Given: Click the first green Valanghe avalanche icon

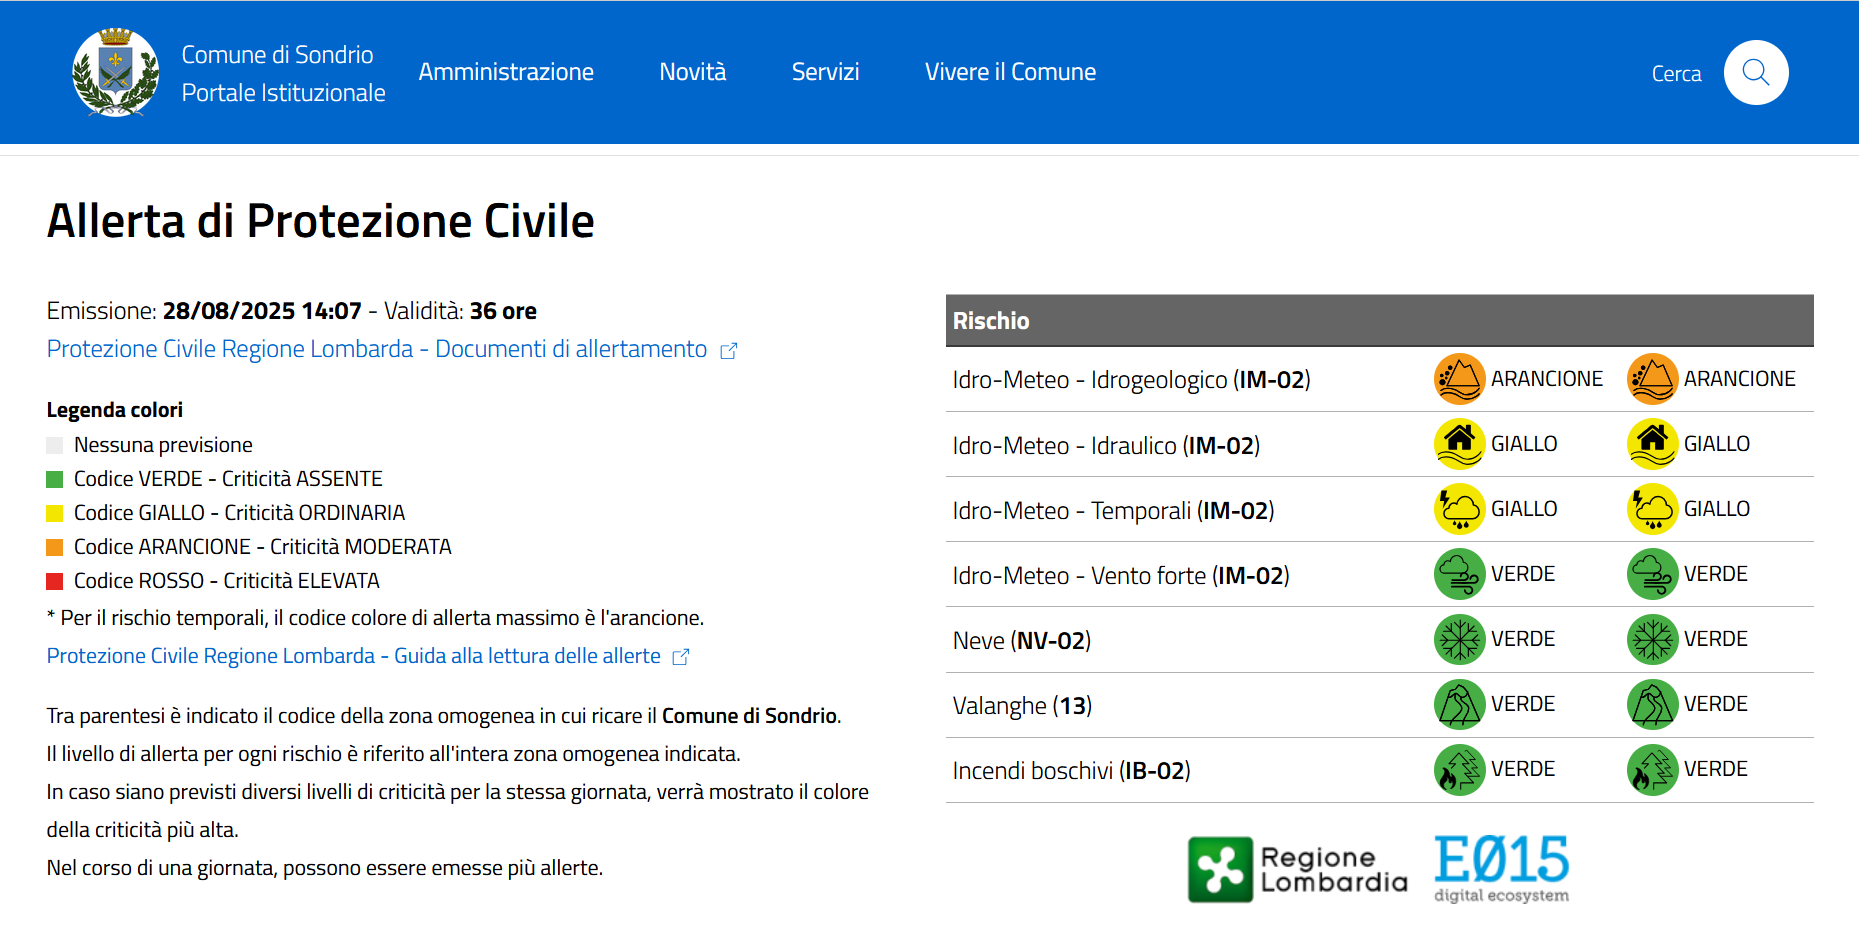Looking at the screenshot, I should (1459, 704).
